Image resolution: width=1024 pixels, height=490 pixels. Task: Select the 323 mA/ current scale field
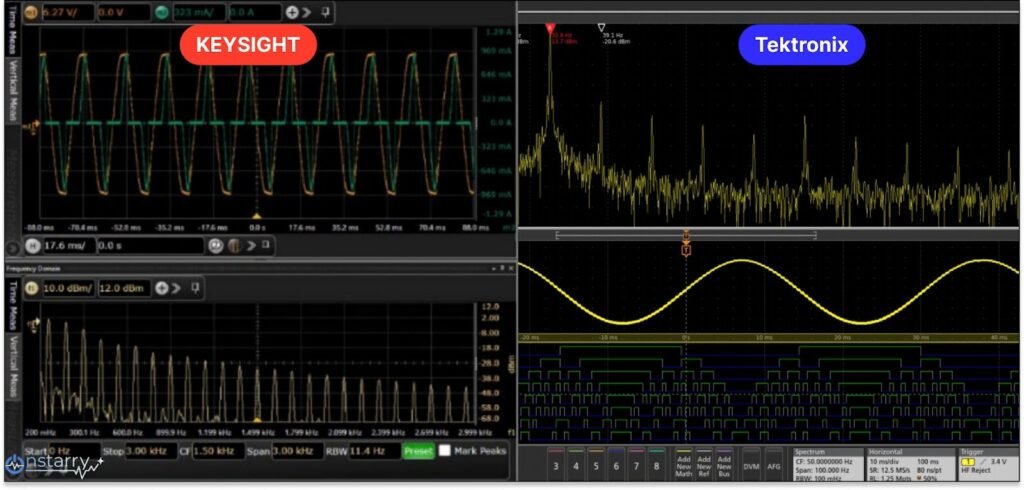pos(199,12)
